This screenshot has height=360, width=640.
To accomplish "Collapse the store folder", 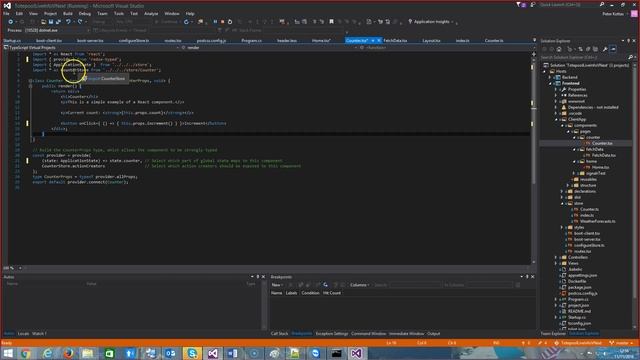I will [x=562, y=203].
